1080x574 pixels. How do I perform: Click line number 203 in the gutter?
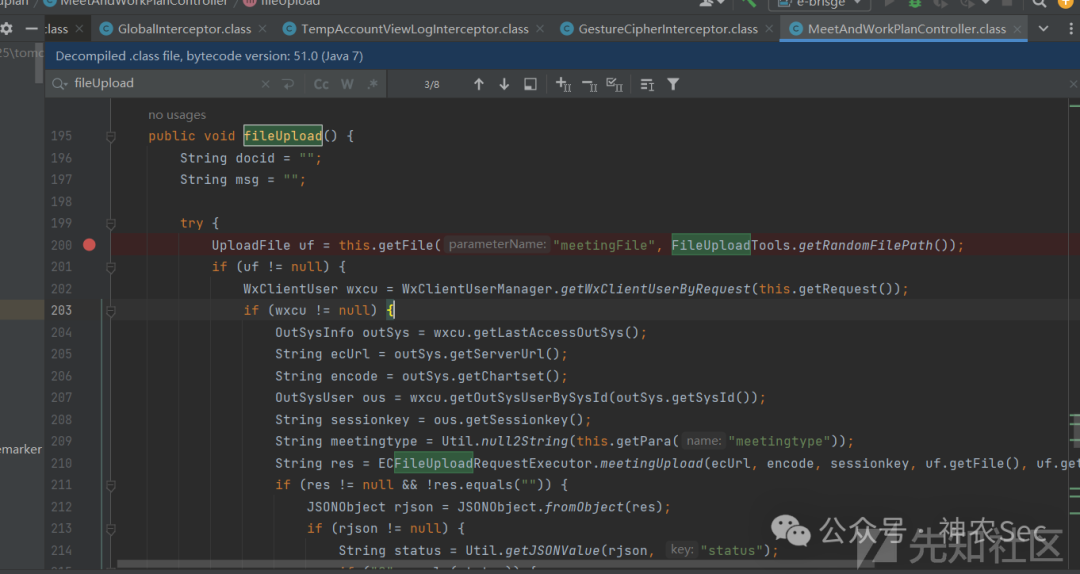61,310
